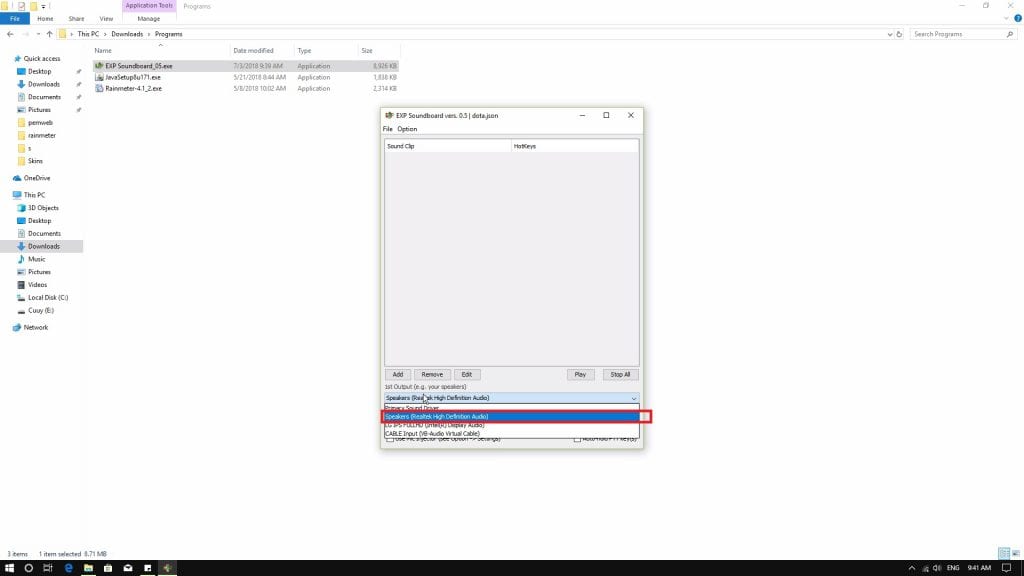Open the volume control in system tray
Image resolution: width=1024 pixels, height=576 pixels.
click(937, 568)
